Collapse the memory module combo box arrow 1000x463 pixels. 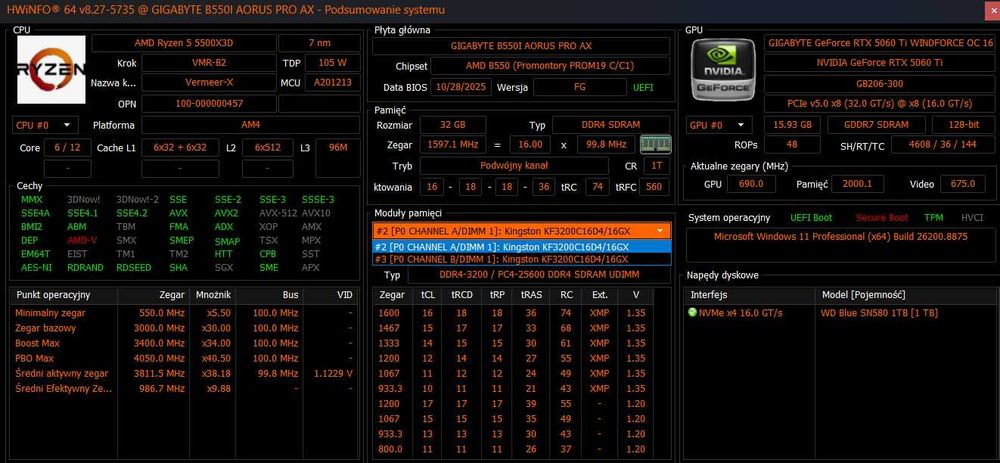[x=659, y=231]
